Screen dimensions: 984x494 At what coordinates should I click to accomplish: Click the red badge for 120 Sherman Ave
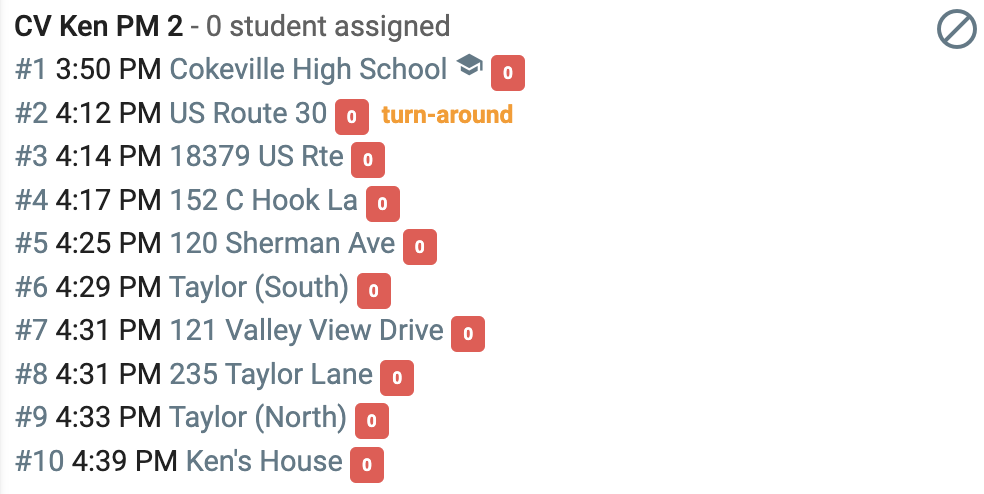click(x=420, y=247)
